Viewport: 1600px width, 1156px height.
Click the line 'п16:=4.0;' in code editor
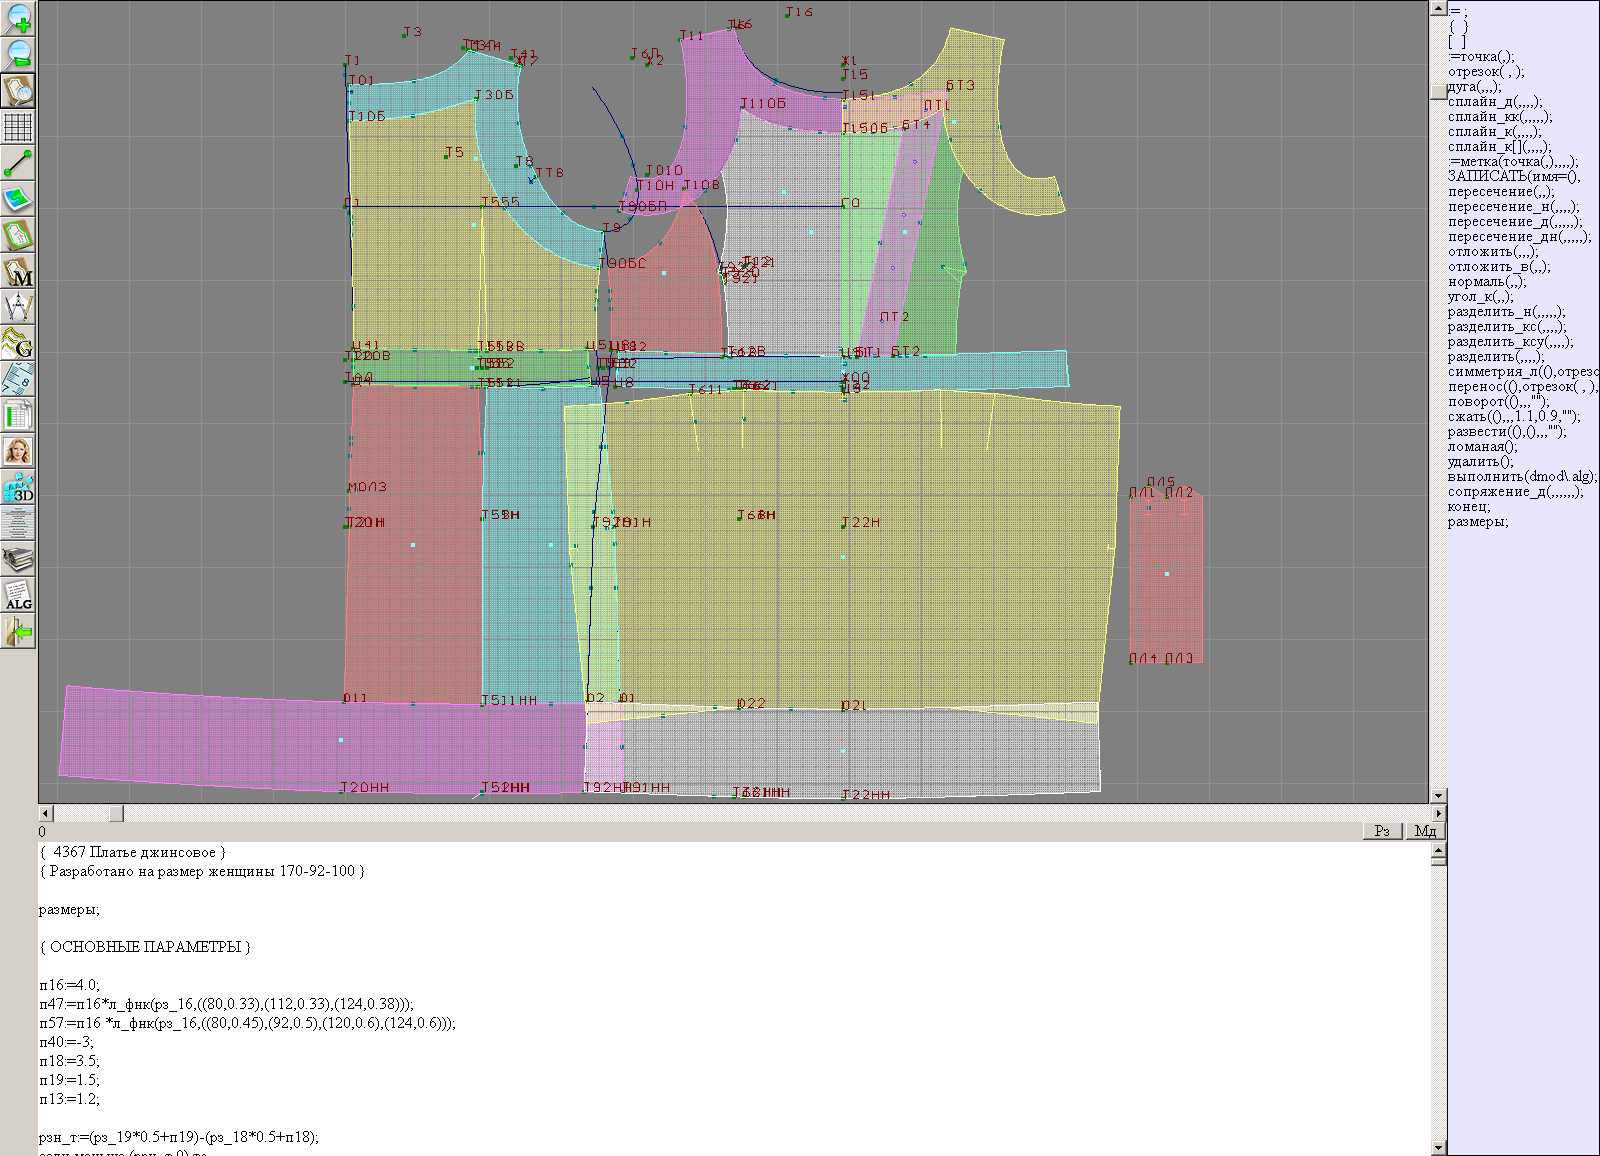pyautogui.click(x=70, y=985)
